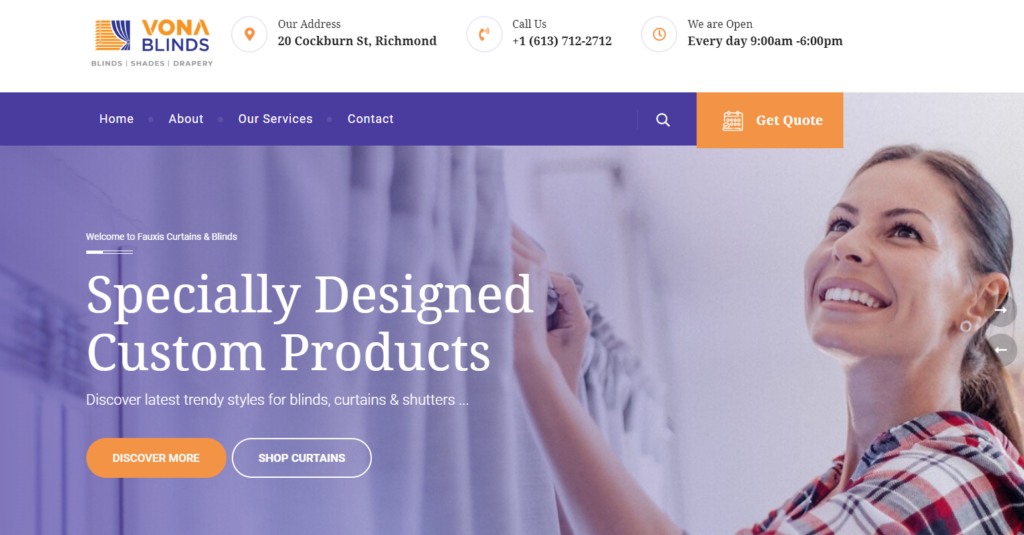The image size is (1024, 535).
Task: Click the Specially Designed Custom Products heading
Action: (x=310, y=323)
